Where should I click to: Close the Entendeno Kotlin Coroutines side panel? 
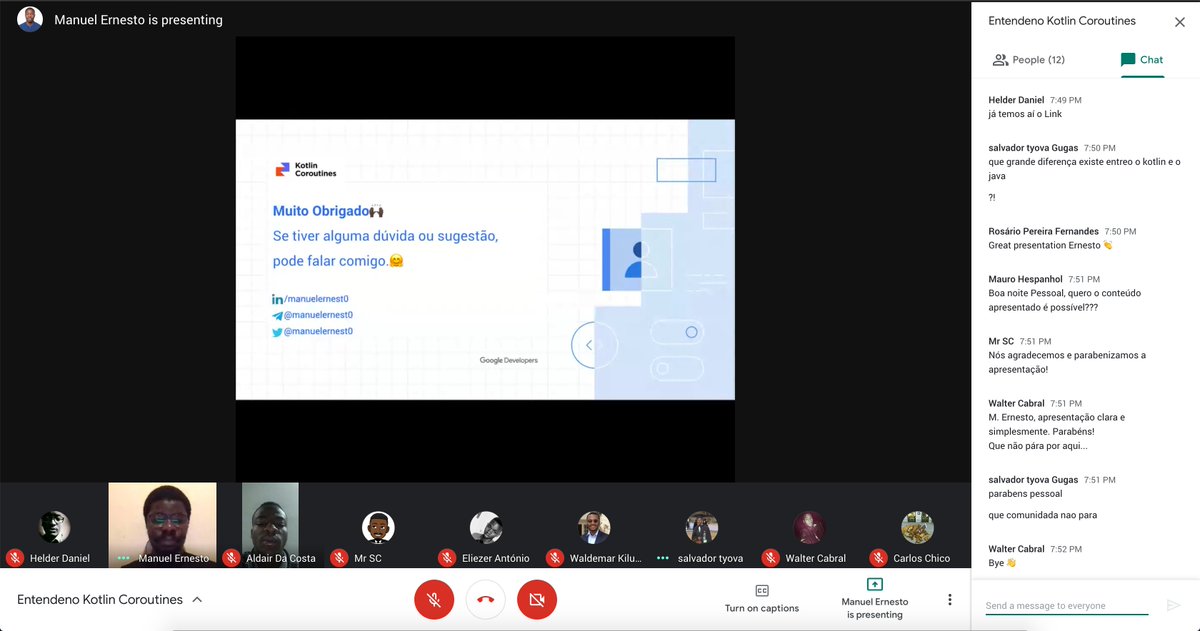pyautogui.click(x=1180, y=21)
